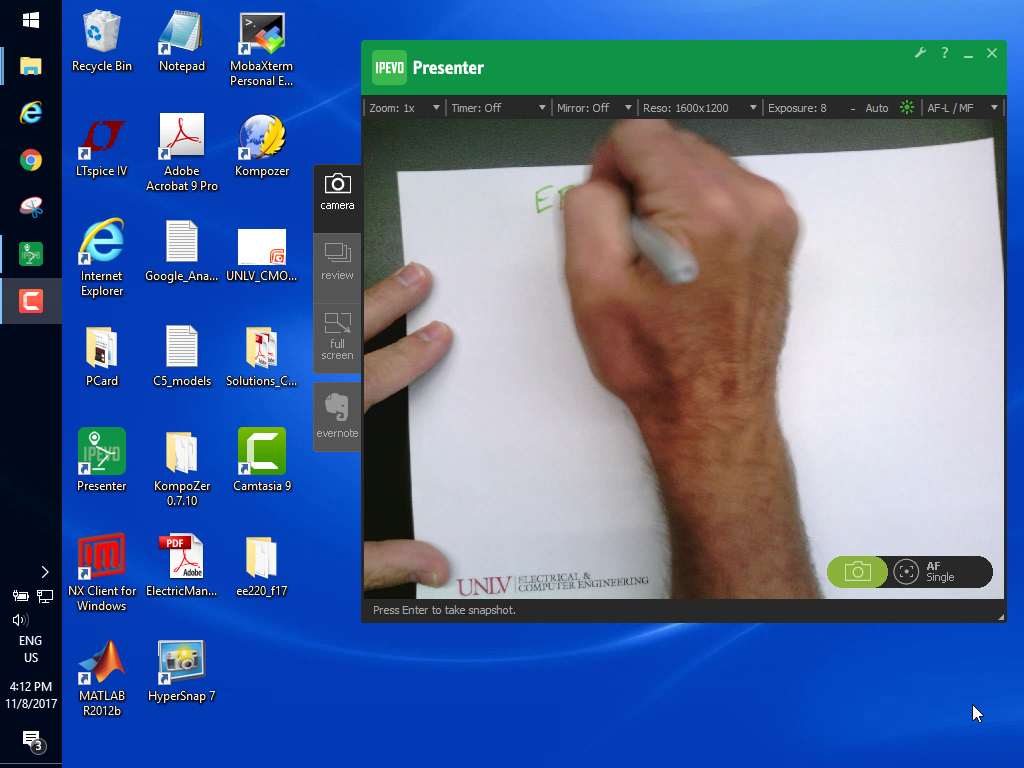Decrease exposure with the minus button
1024x768 pixels.
point(852,108)
